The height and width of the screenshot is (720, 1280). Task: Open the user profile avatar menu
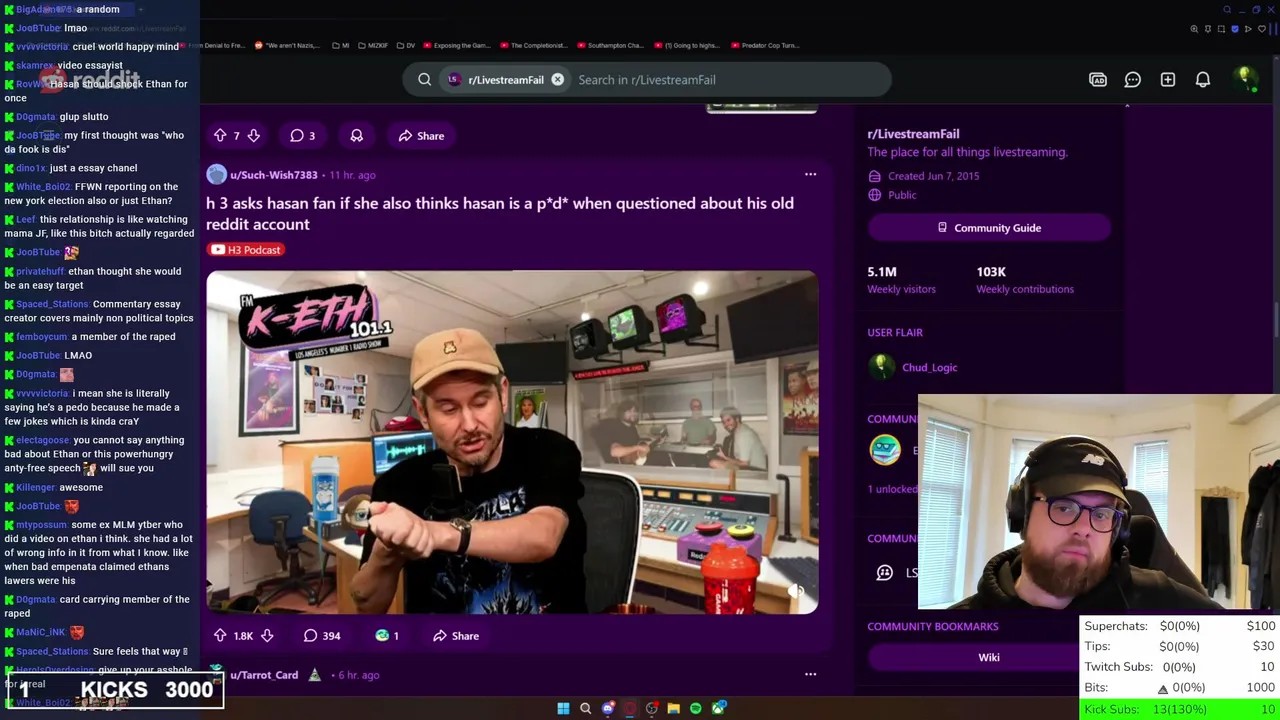1244,79
